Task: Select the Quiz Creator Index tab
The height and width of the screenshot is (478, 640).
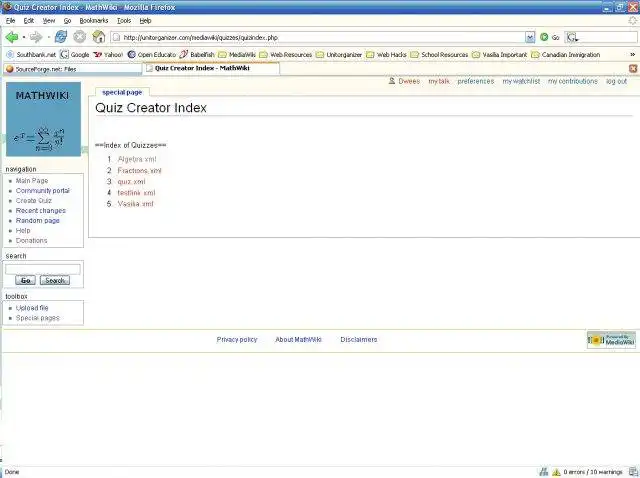Action: click(x=211, y=68)
